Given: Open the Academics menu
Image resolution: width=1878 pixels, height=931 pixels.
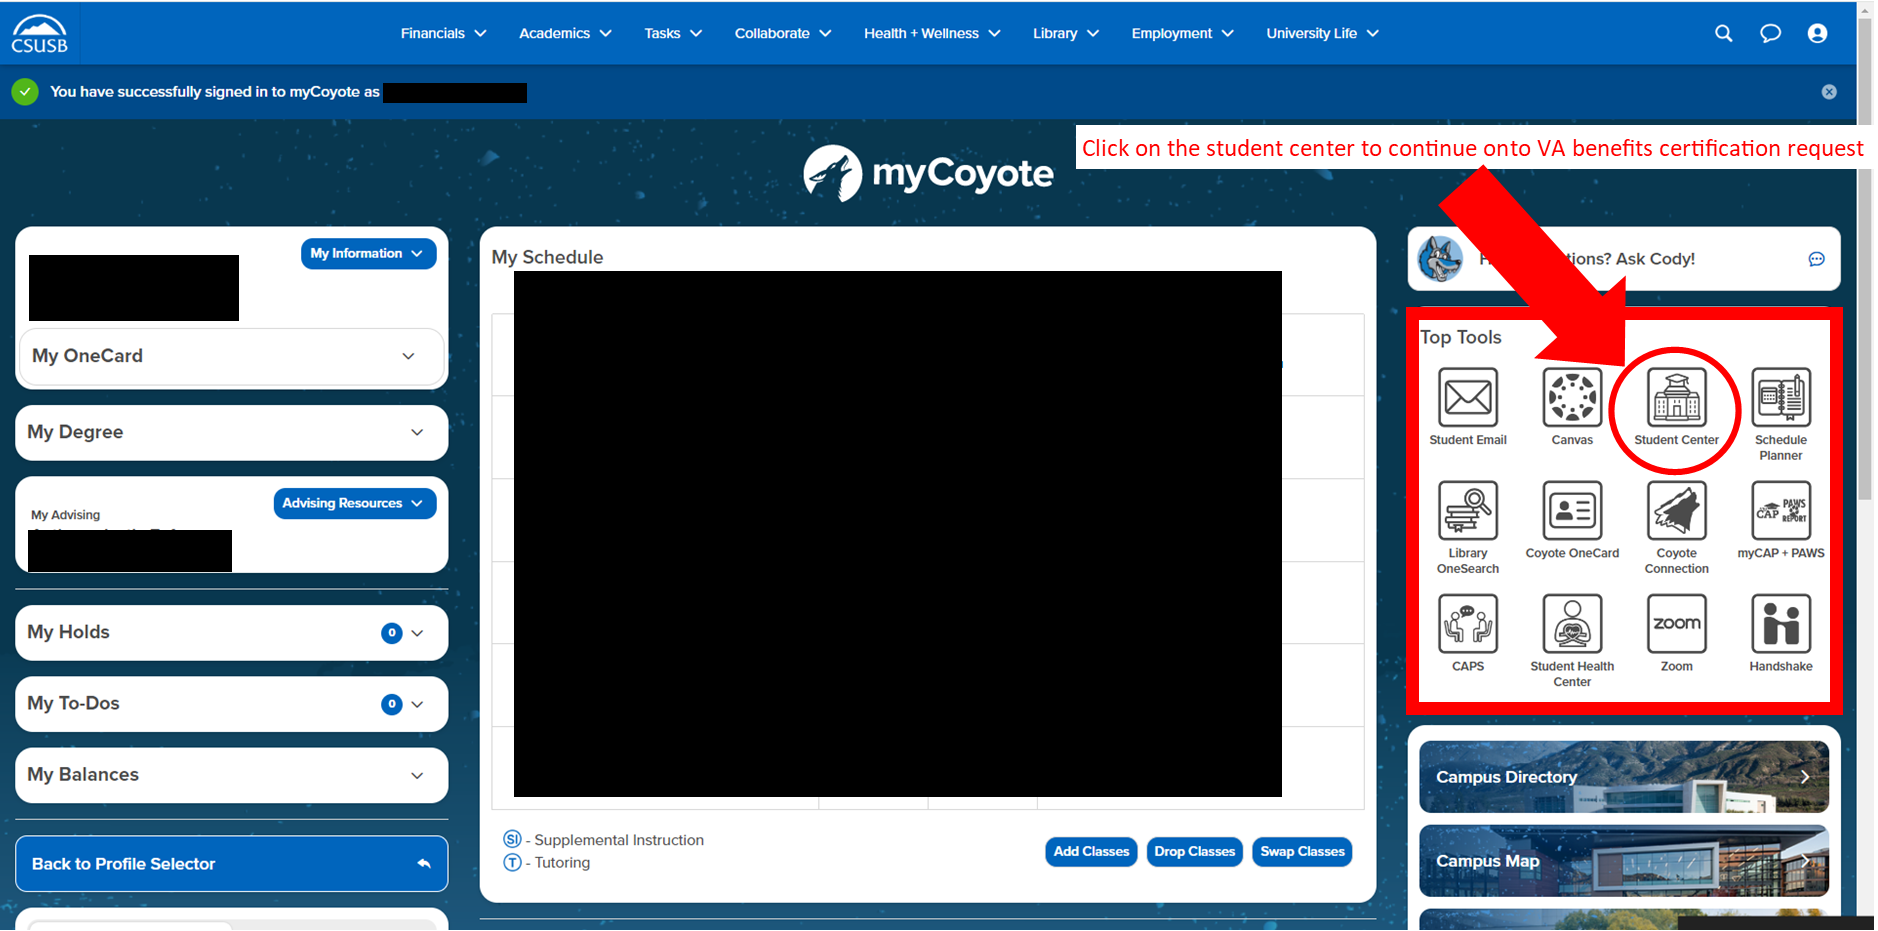Looking at the screenshot, I should coord(565,33).
